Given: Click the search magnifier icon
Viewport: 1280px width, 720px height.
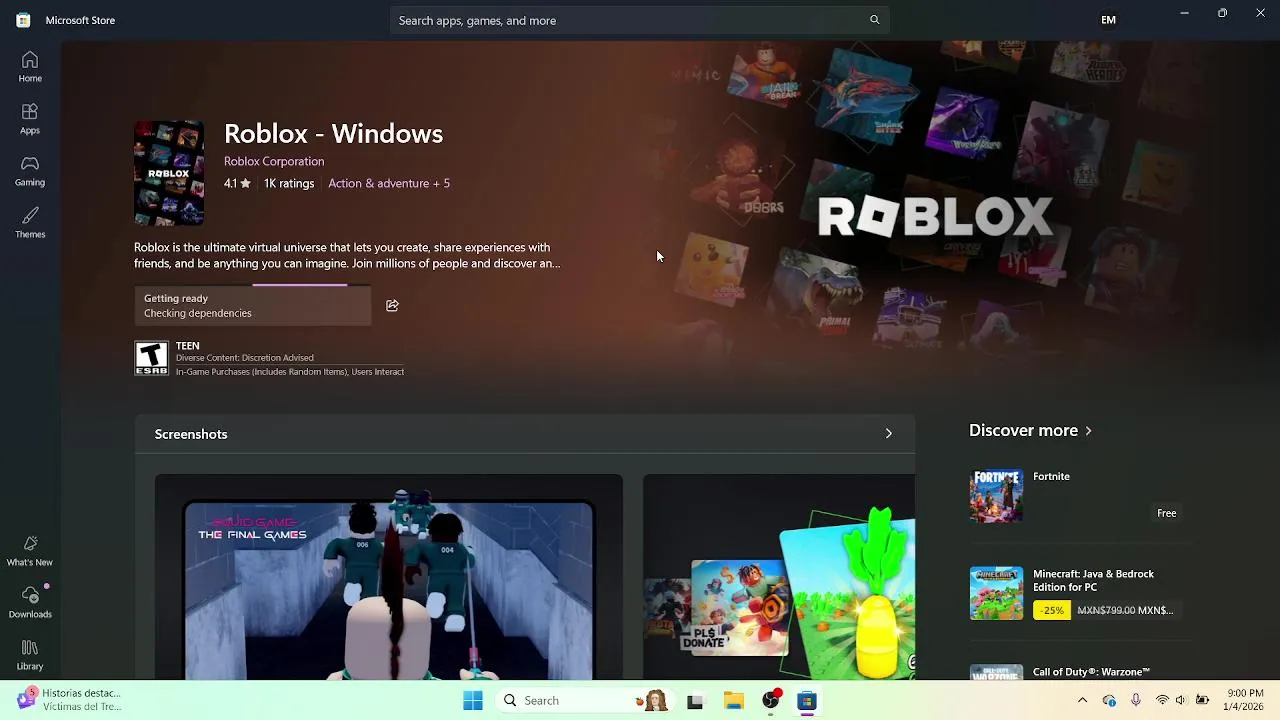Looking at the screenshot, I should [x=874, y=20].
